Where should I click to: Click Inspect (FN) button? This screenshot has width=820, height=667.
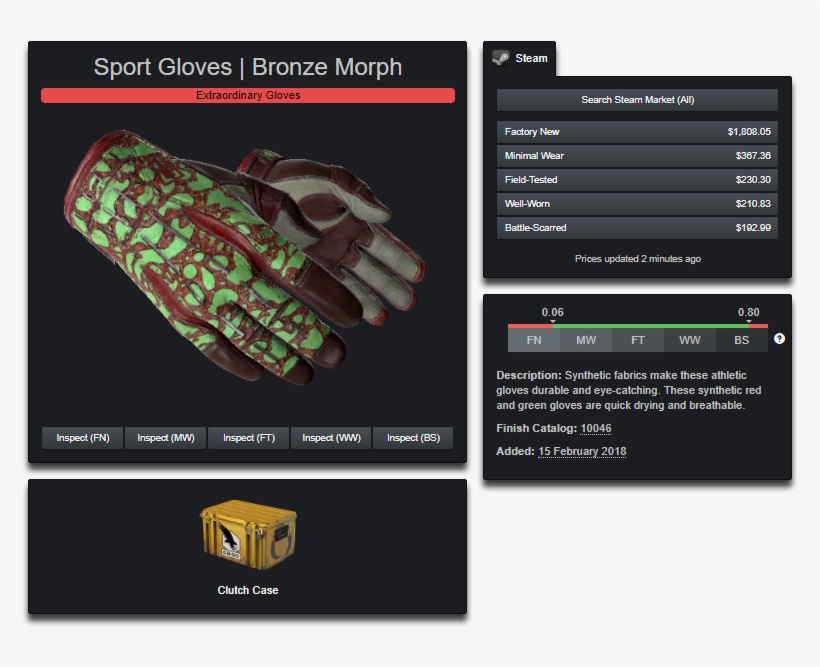(x=83, y=438)
